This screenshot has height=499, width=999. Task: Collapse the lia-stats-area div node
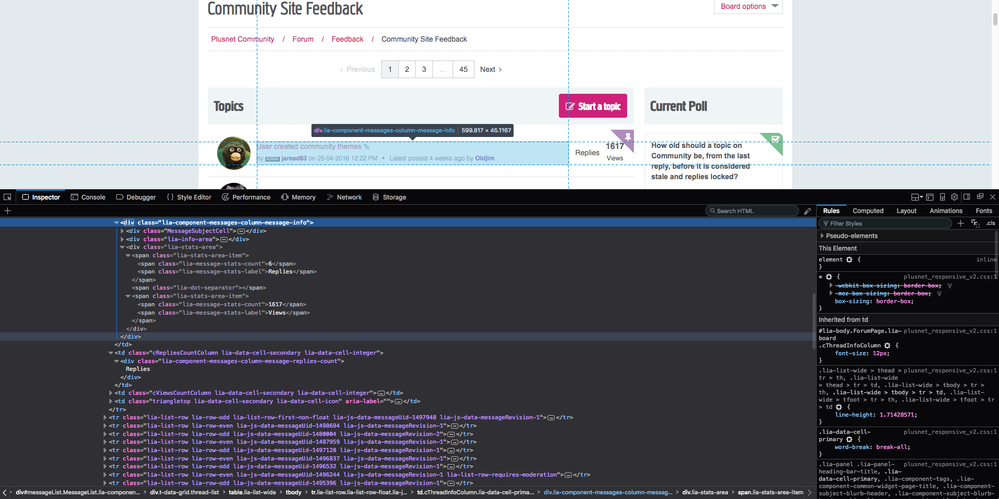[x=123, y=247]
